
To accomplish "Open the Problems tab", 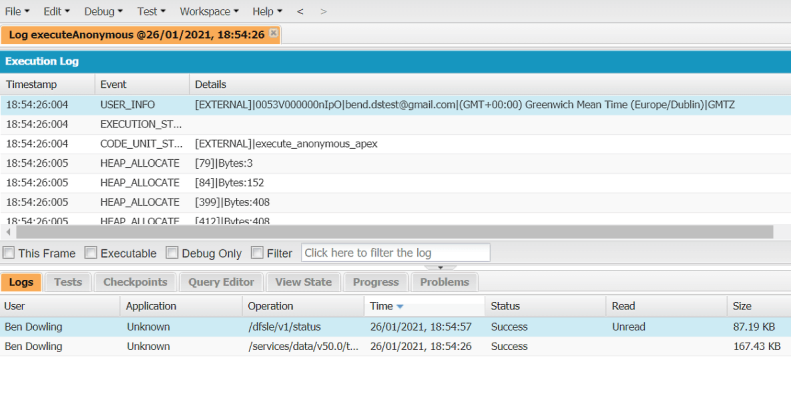I will click(444, 282).
